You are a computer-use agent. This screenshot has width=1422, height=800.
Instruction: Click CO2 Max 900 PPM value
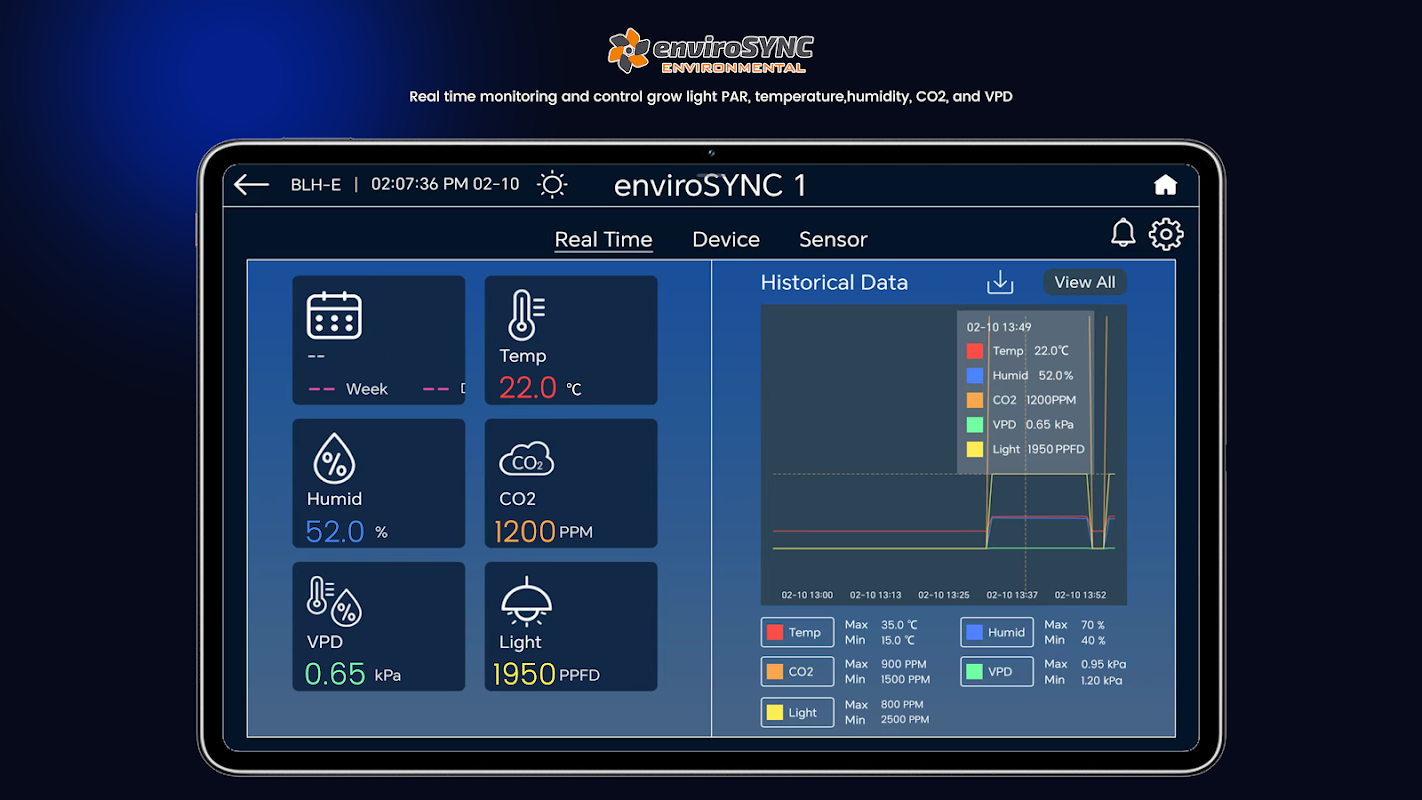pos(904,664)
